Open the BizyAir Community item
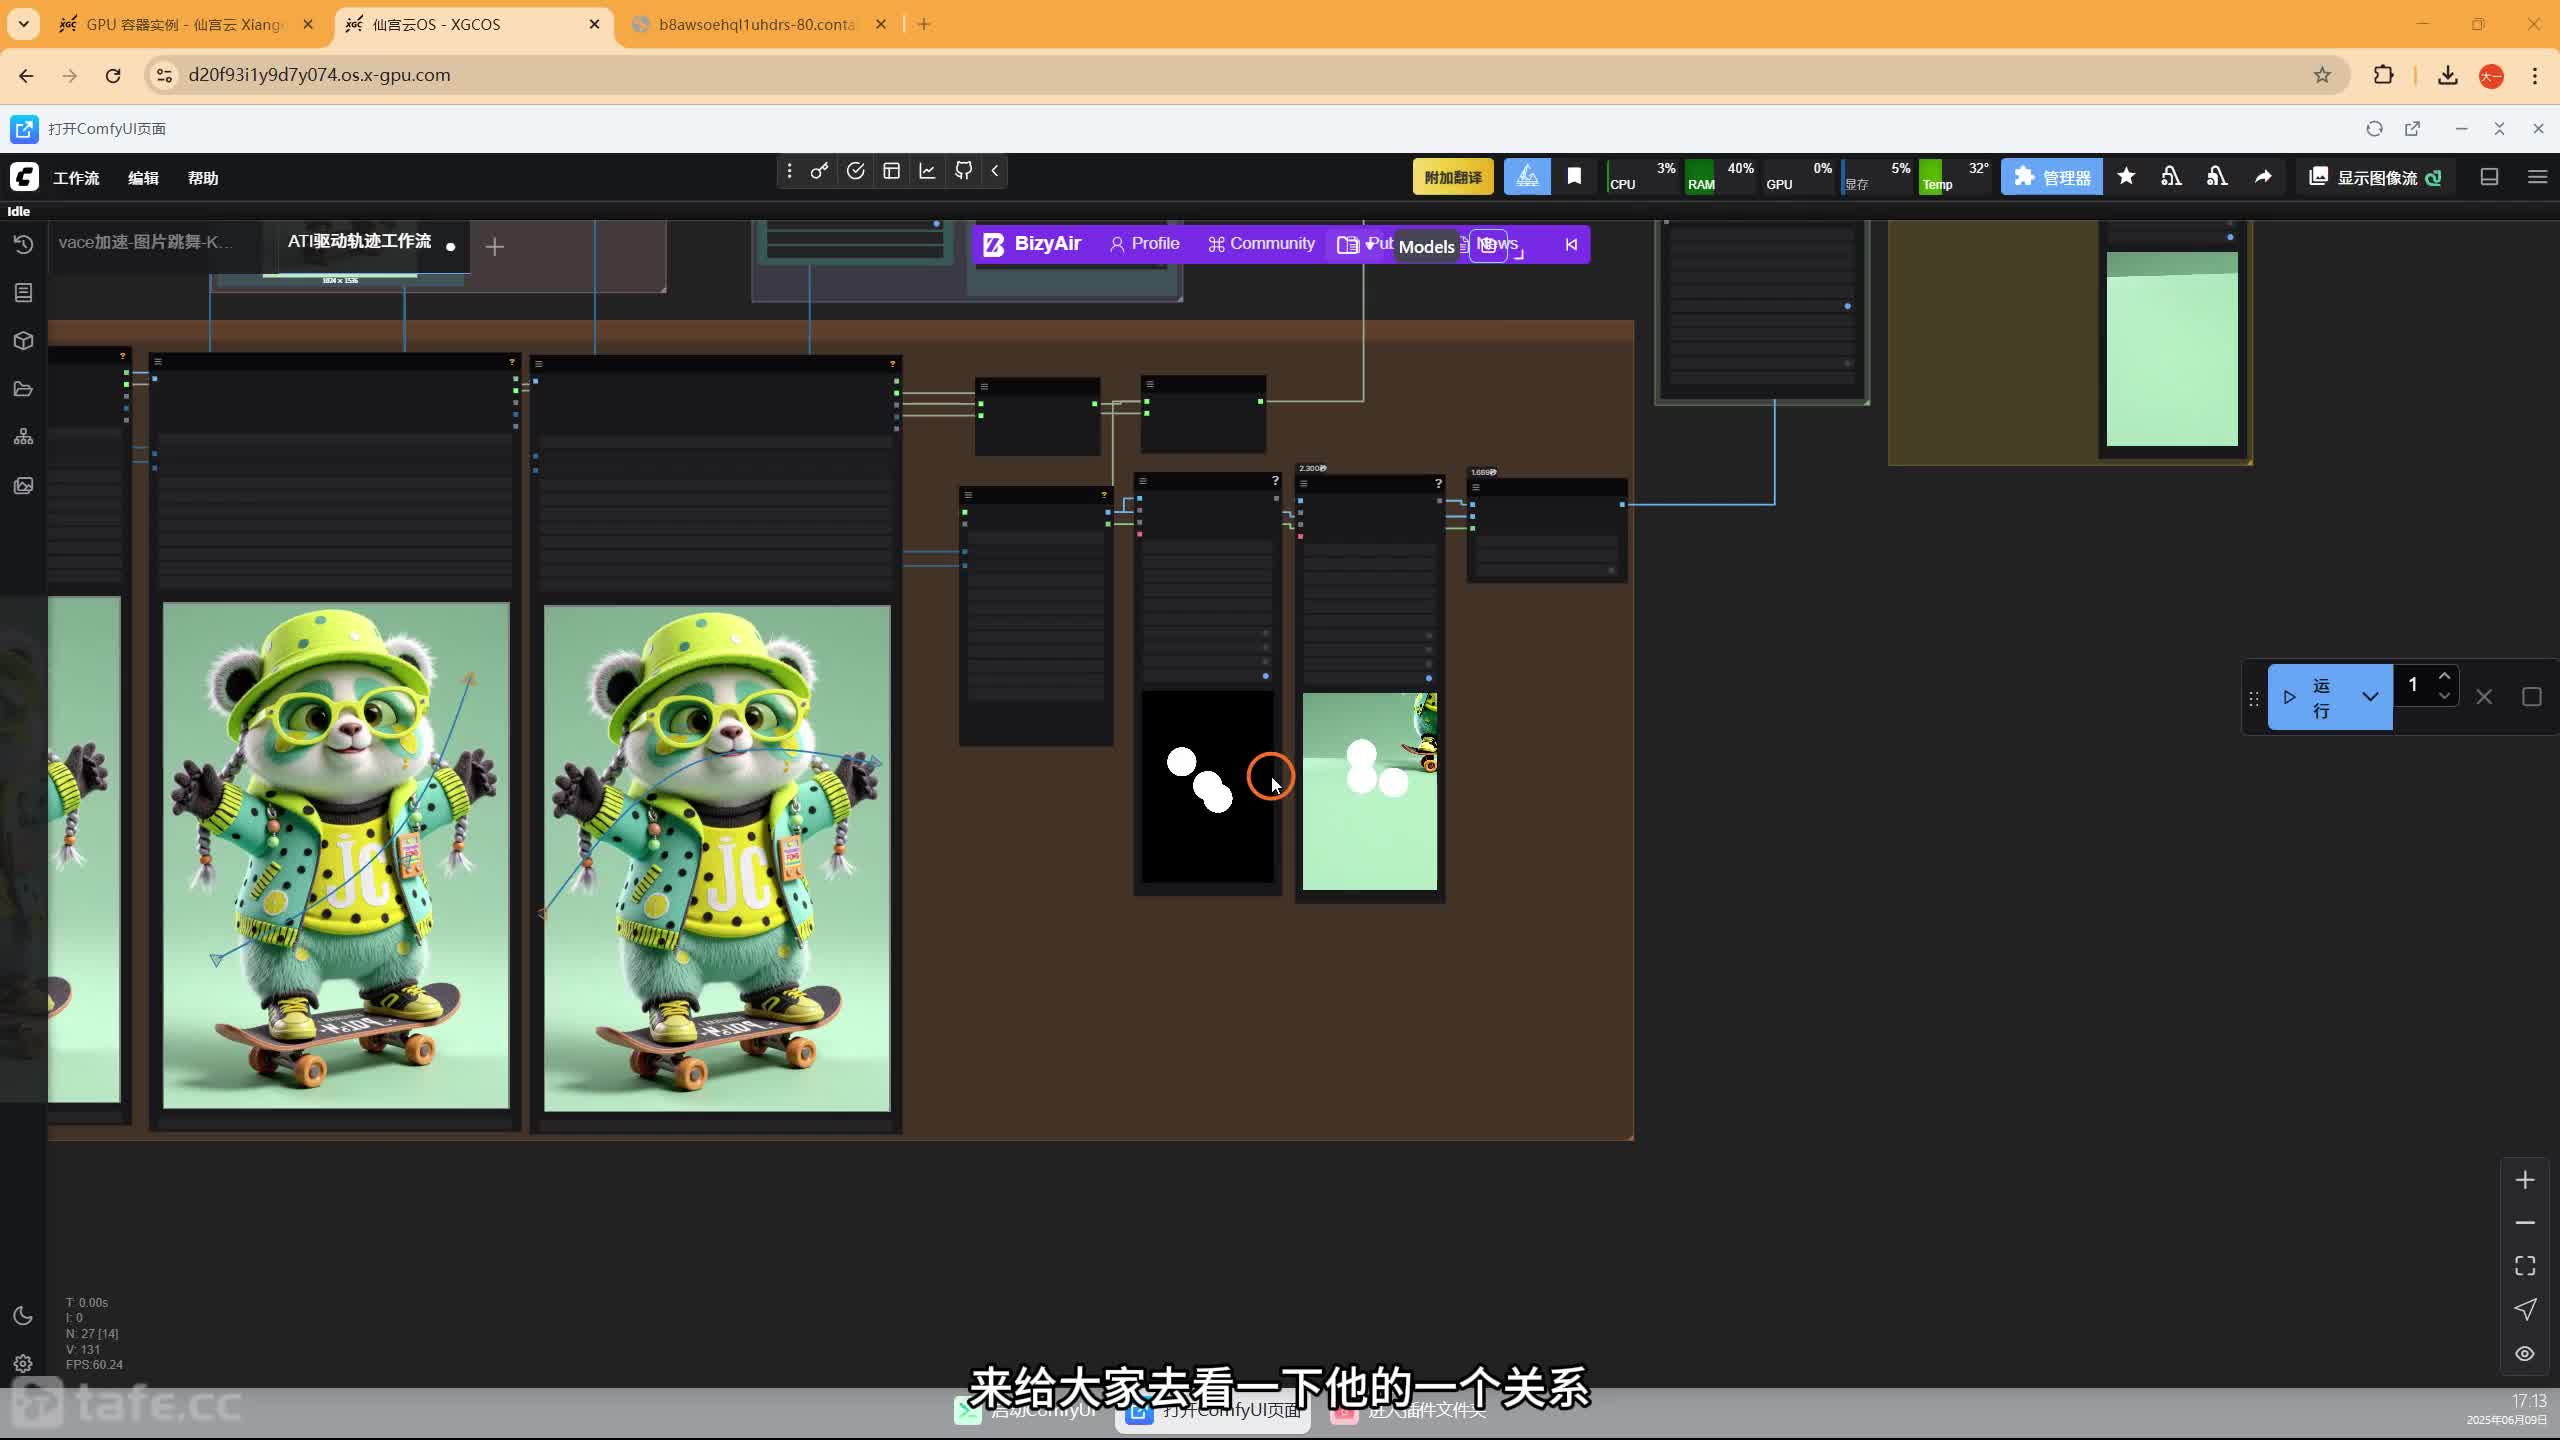The image size is (2560, 1440). 1260,244
